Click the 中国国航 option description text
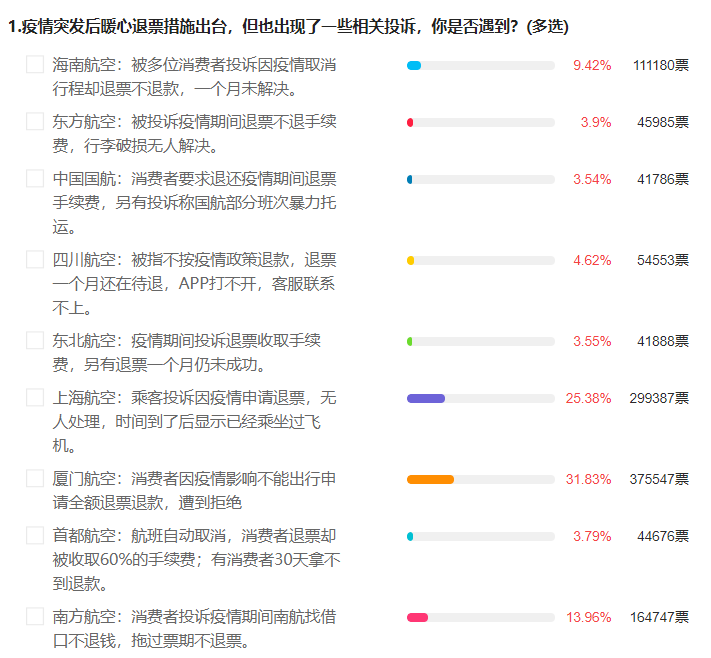Image resolution: width=711 pixels, height=658 pixels. click(x=194, y=203)
